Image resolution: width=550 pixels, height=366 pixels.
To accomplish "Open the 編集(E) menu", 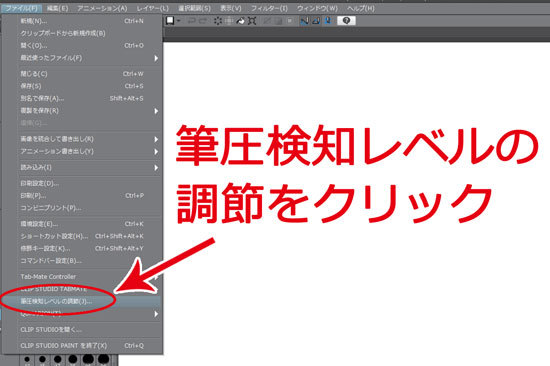I will coord(58,8).
